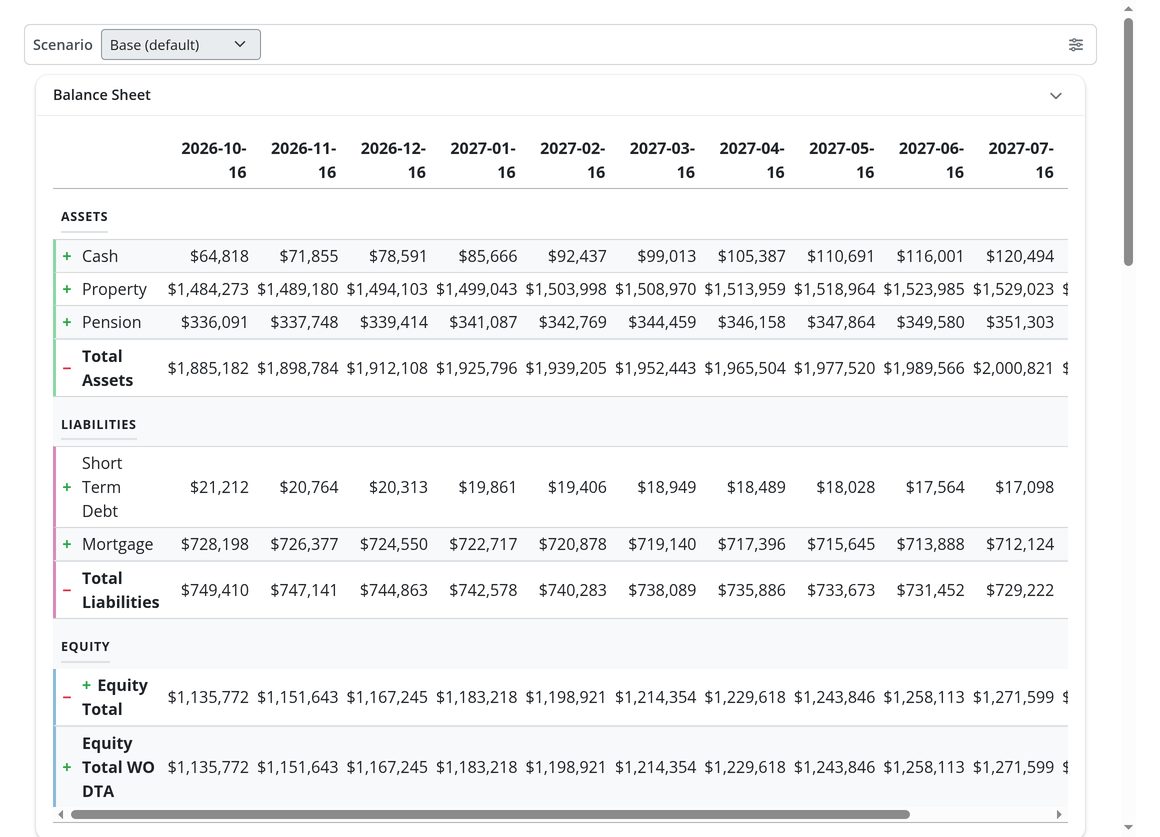This screenshot has height=837, width=1160.
Task: Click Property value $1,503,998
Action: tap(566, 289)
